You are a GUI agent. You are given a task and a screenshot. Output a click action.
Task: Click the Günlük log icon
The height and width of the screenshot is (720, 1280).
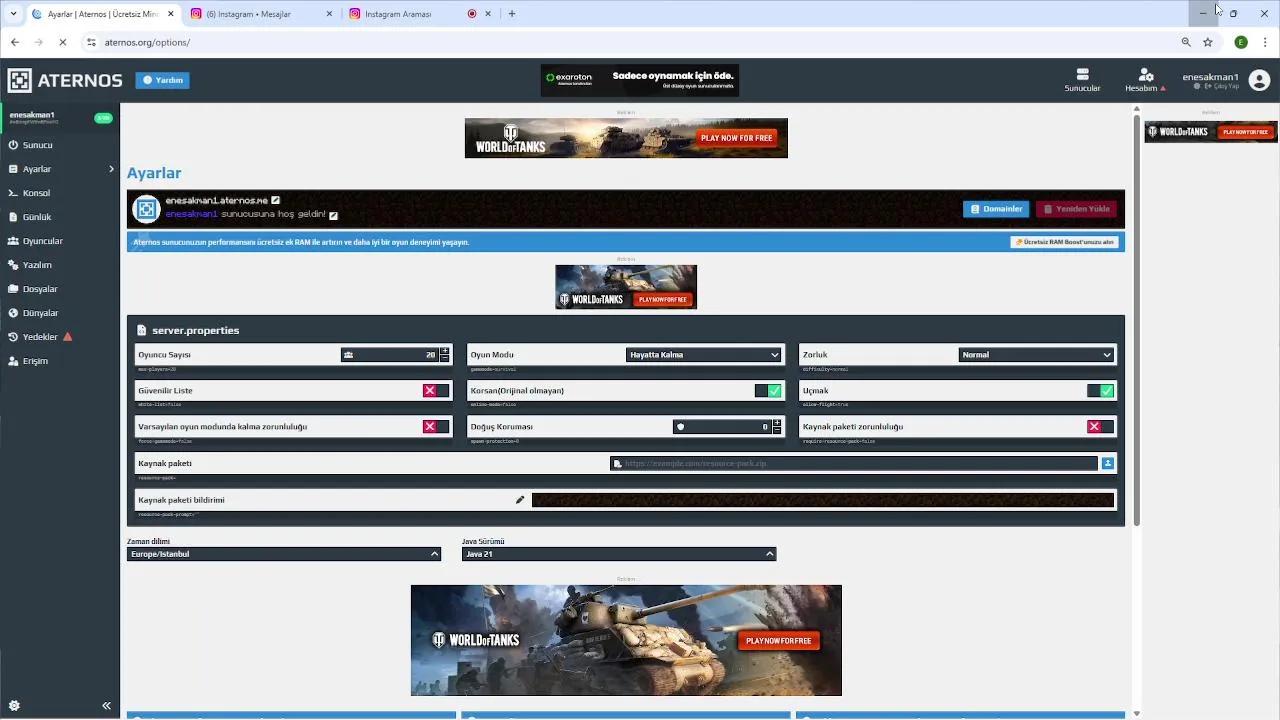35,217
